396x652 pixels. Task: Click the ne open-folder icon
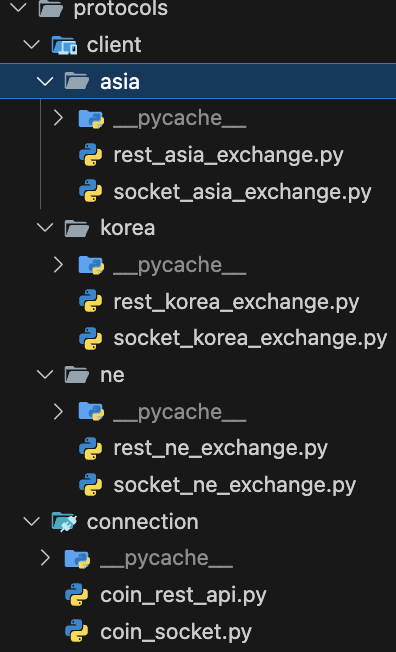[77, 374]
